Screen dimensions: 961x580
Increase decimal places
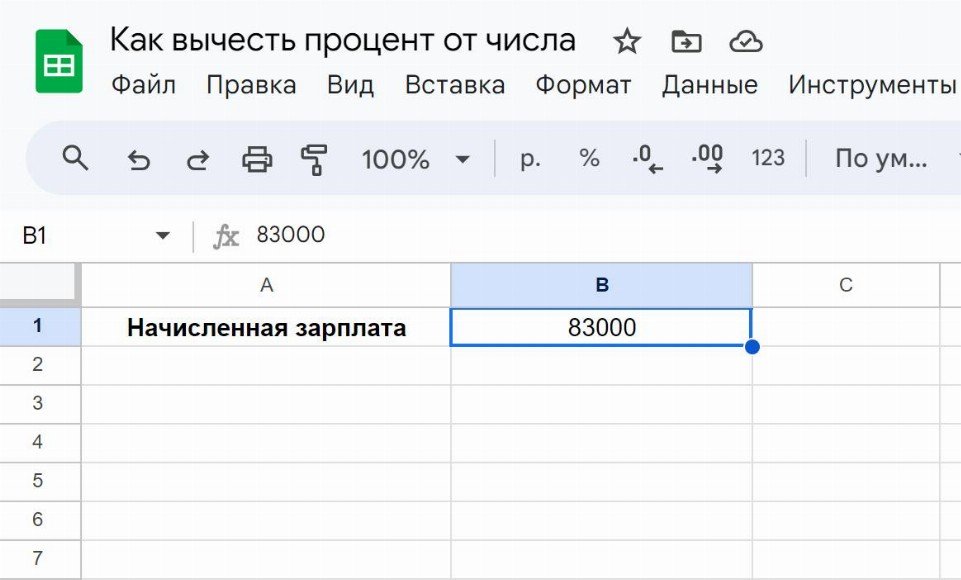707,158
